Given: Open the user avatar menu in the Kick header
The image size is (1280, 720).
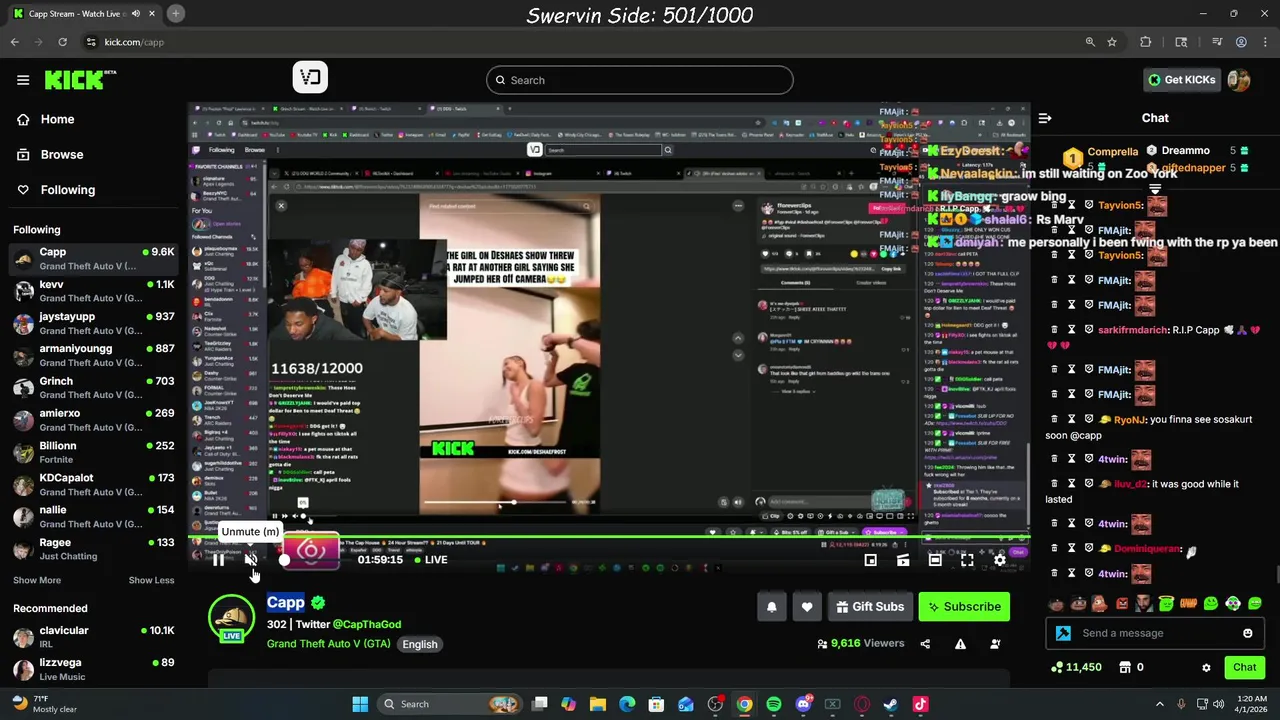Looking at the screenshot, I should pyautogui.click(x=1239, y=80).
